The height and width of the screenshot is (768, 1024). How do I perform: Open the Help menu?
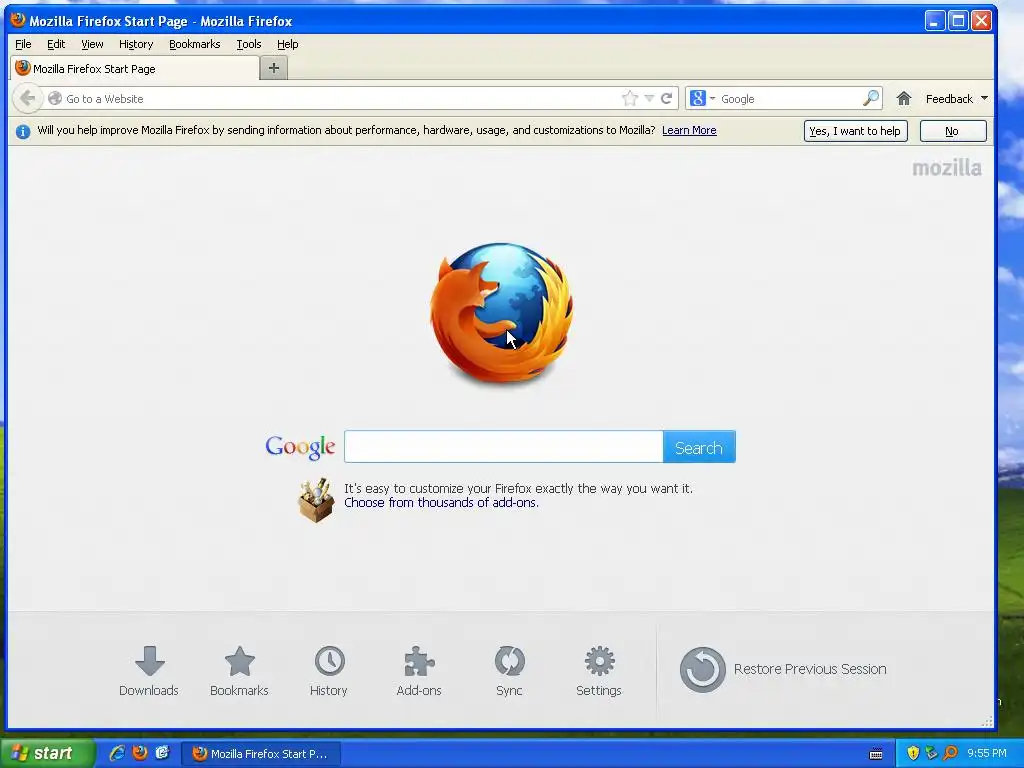[287, 44]
